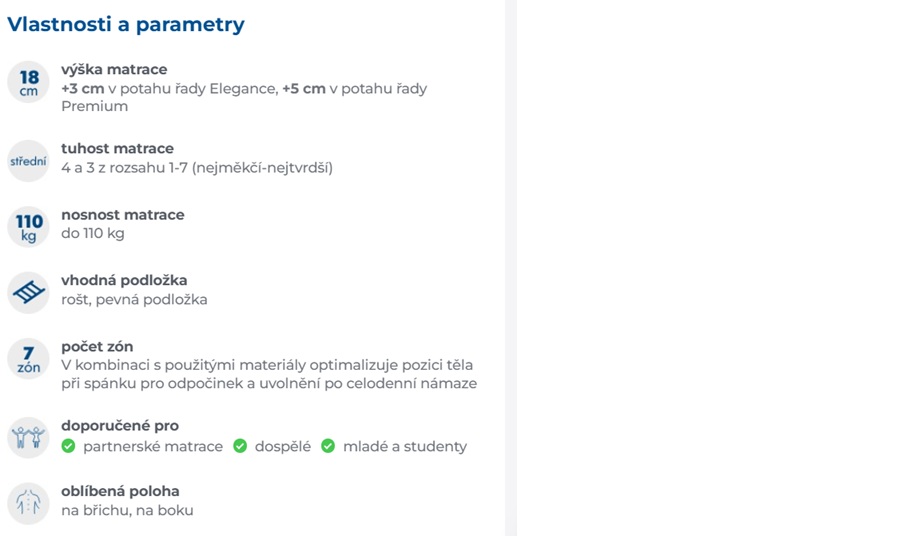Click the 'rošt, pevná podložka' text
The height and width of the screenshot is (536, 918).
tap(134, 300)
